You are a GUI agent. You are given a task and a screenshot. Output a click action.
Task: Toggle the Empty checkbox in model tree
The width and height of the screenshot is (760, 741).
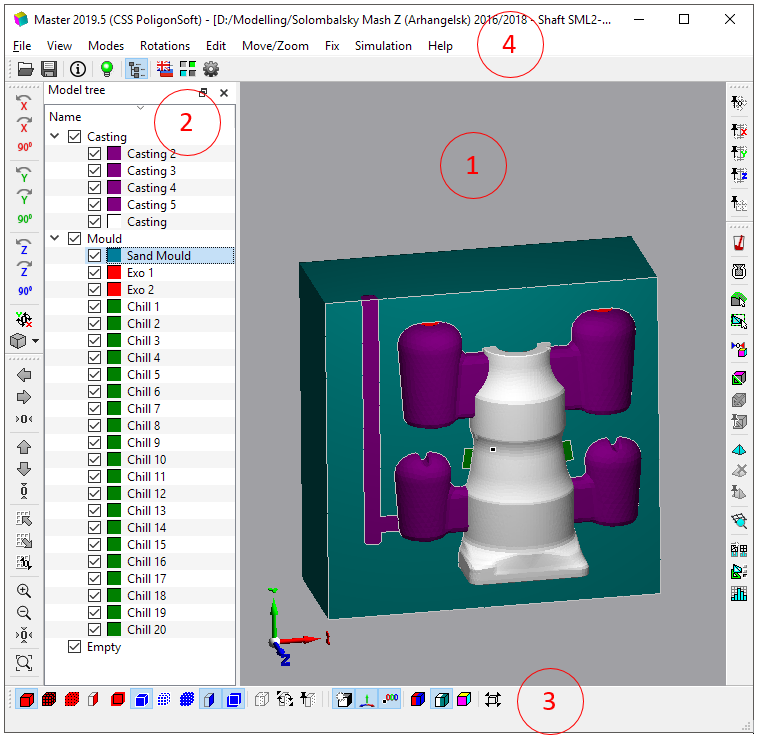click(74, 647)
